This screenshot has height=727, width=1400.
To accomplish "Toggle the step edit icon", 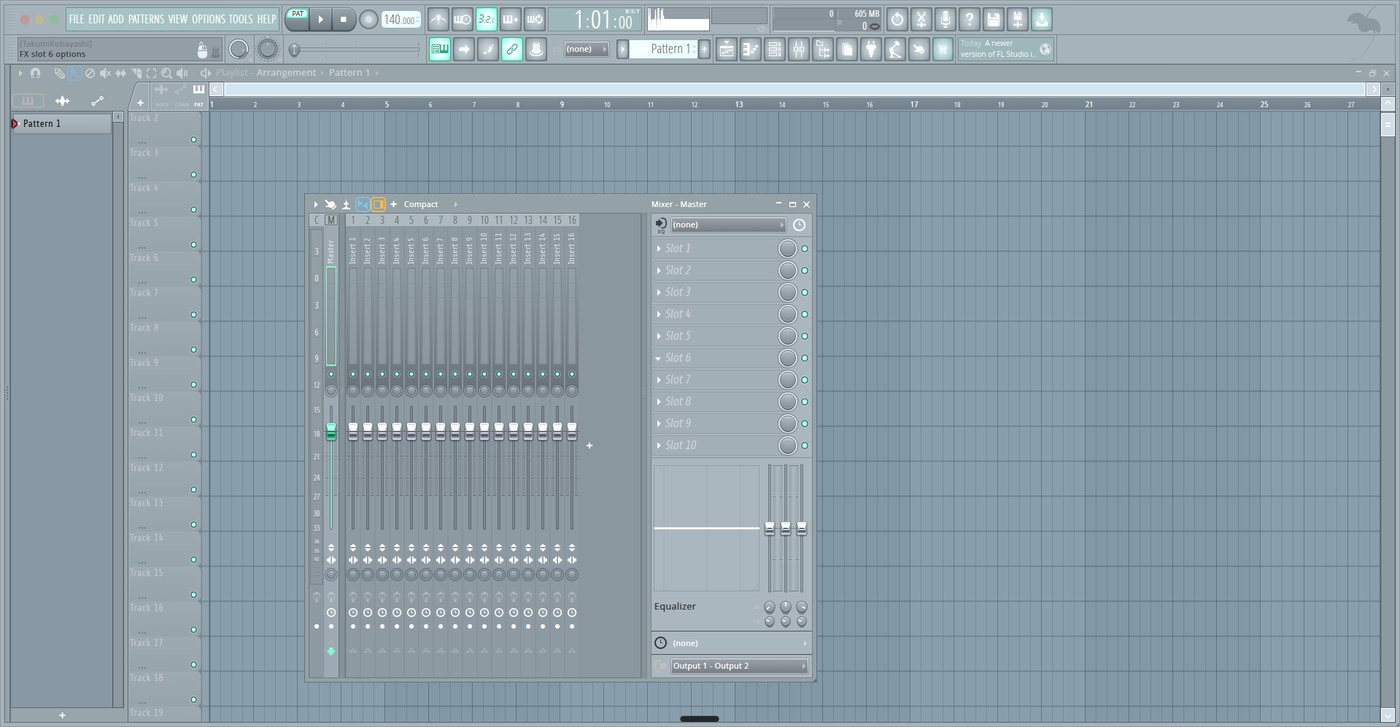I will (x=487, y=49).
